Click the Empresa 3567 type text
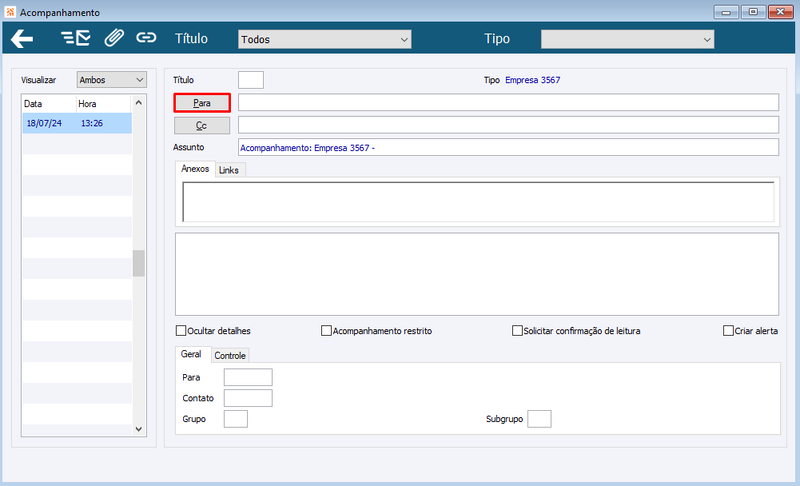Screen dimensions: 800x486 pos(533,80)
